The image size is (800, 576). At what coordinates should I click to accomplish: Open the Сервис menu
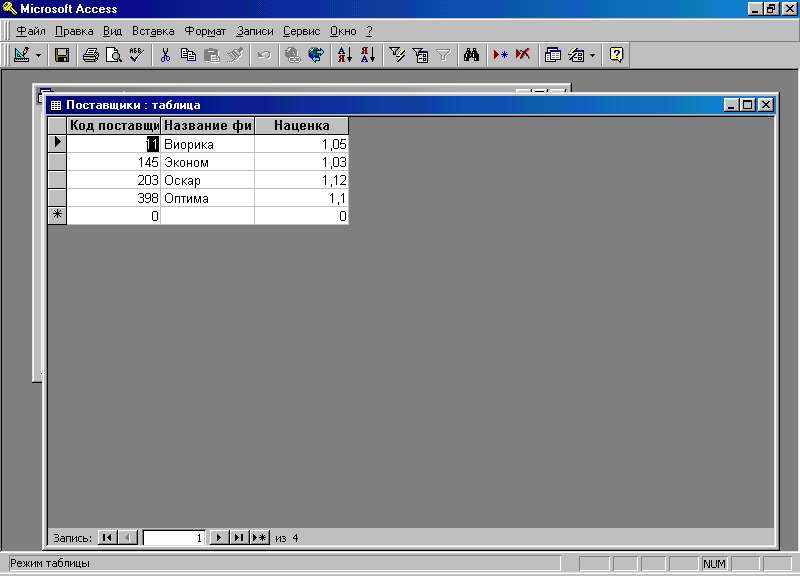coord(302,31)
